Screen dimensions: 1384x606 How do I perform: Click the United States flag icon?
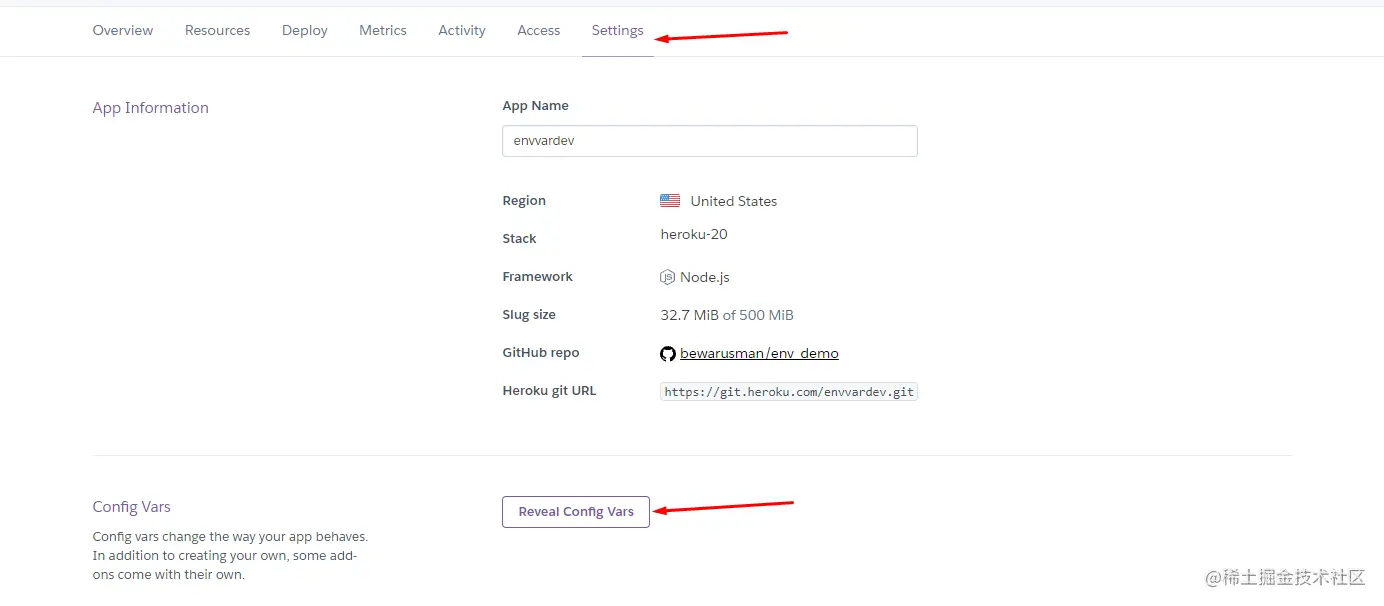pos(670,201)
